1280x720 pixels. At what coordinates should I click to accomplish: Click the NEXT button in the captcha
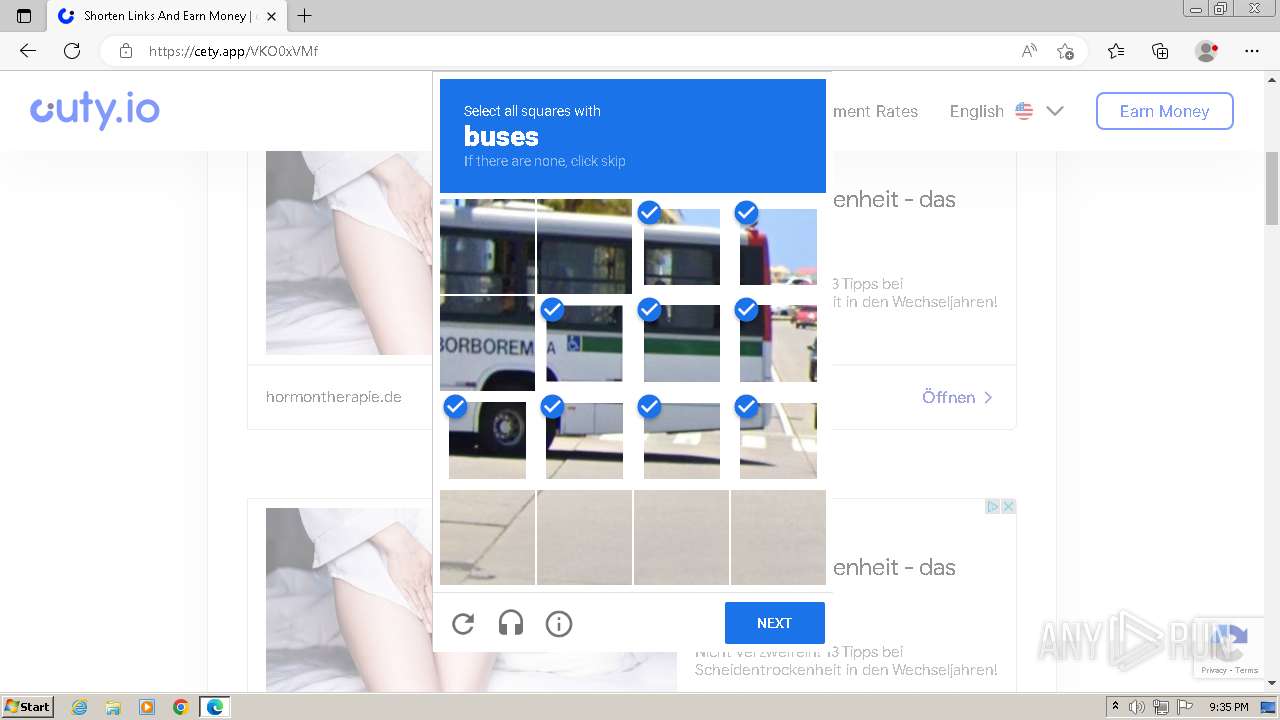775,623
